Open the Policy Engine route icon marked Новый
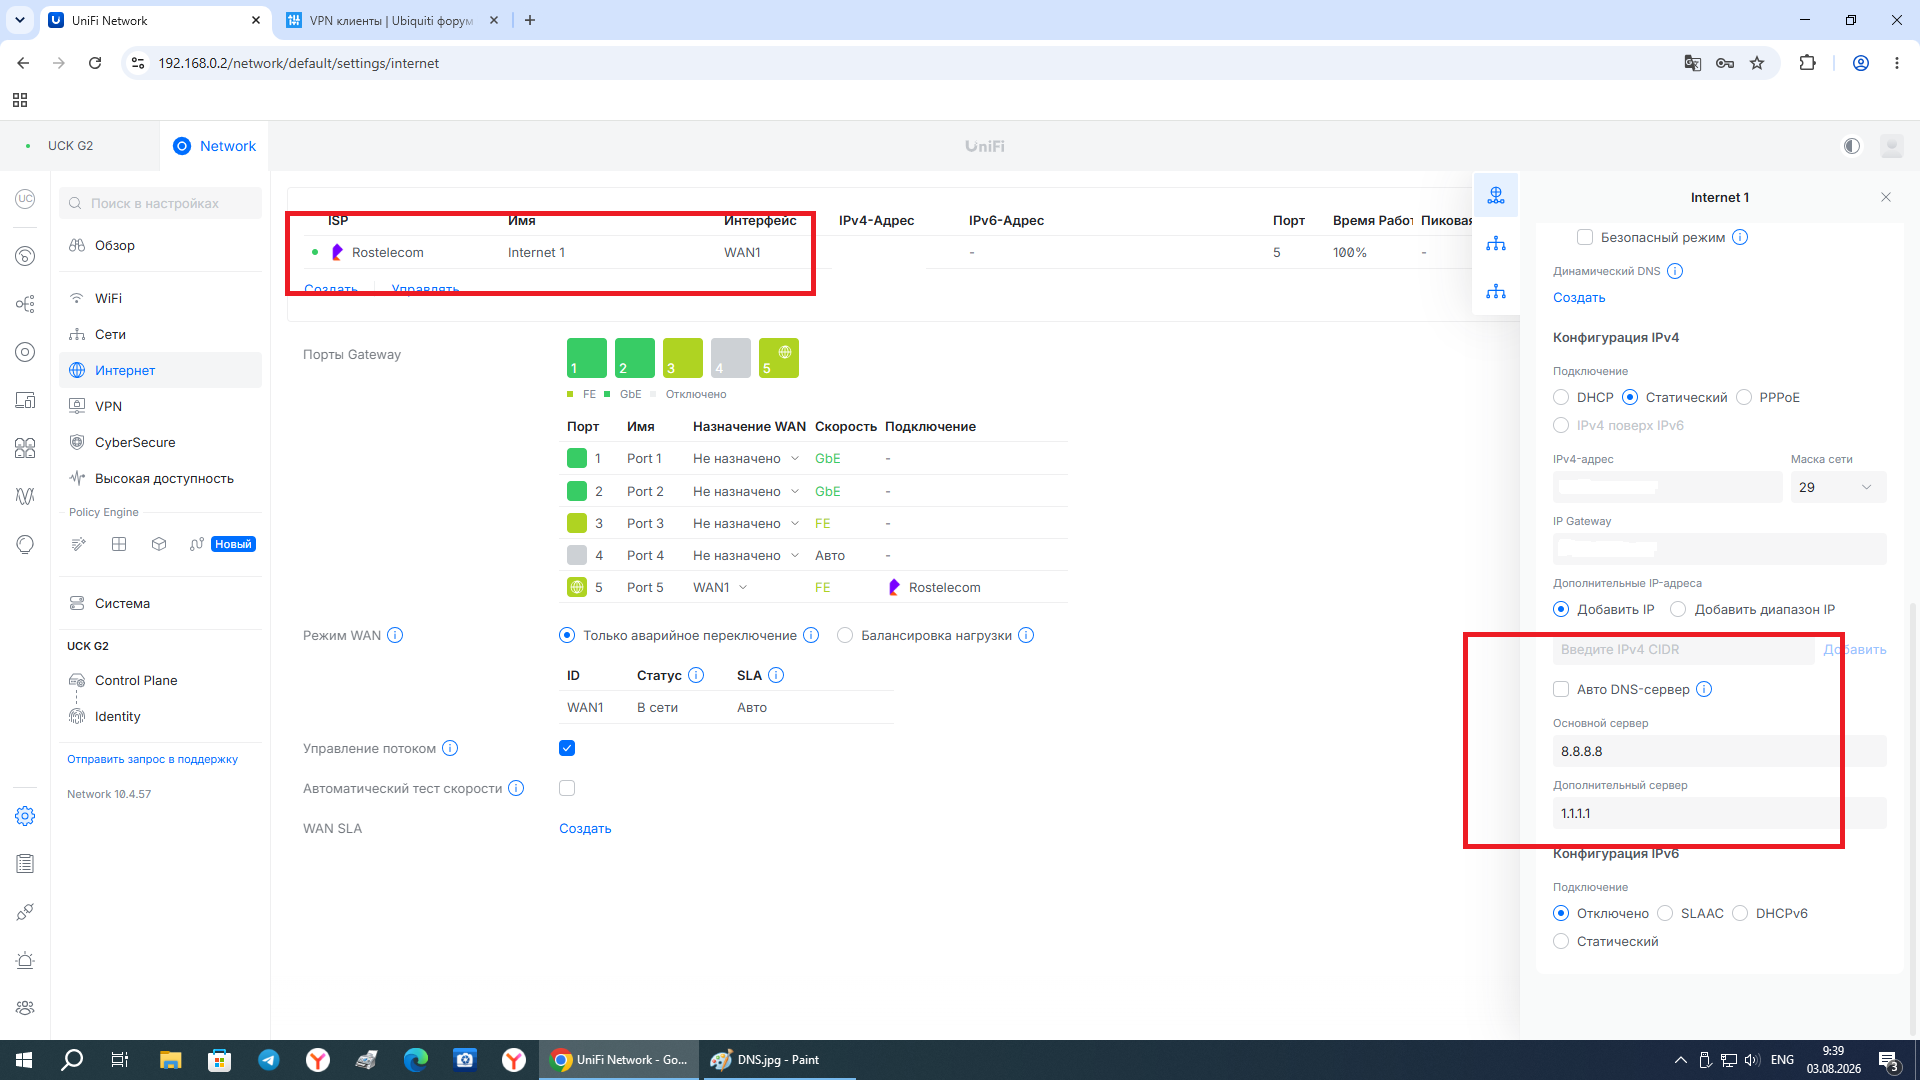The image size is (1920, 1080). pos(197,544)
